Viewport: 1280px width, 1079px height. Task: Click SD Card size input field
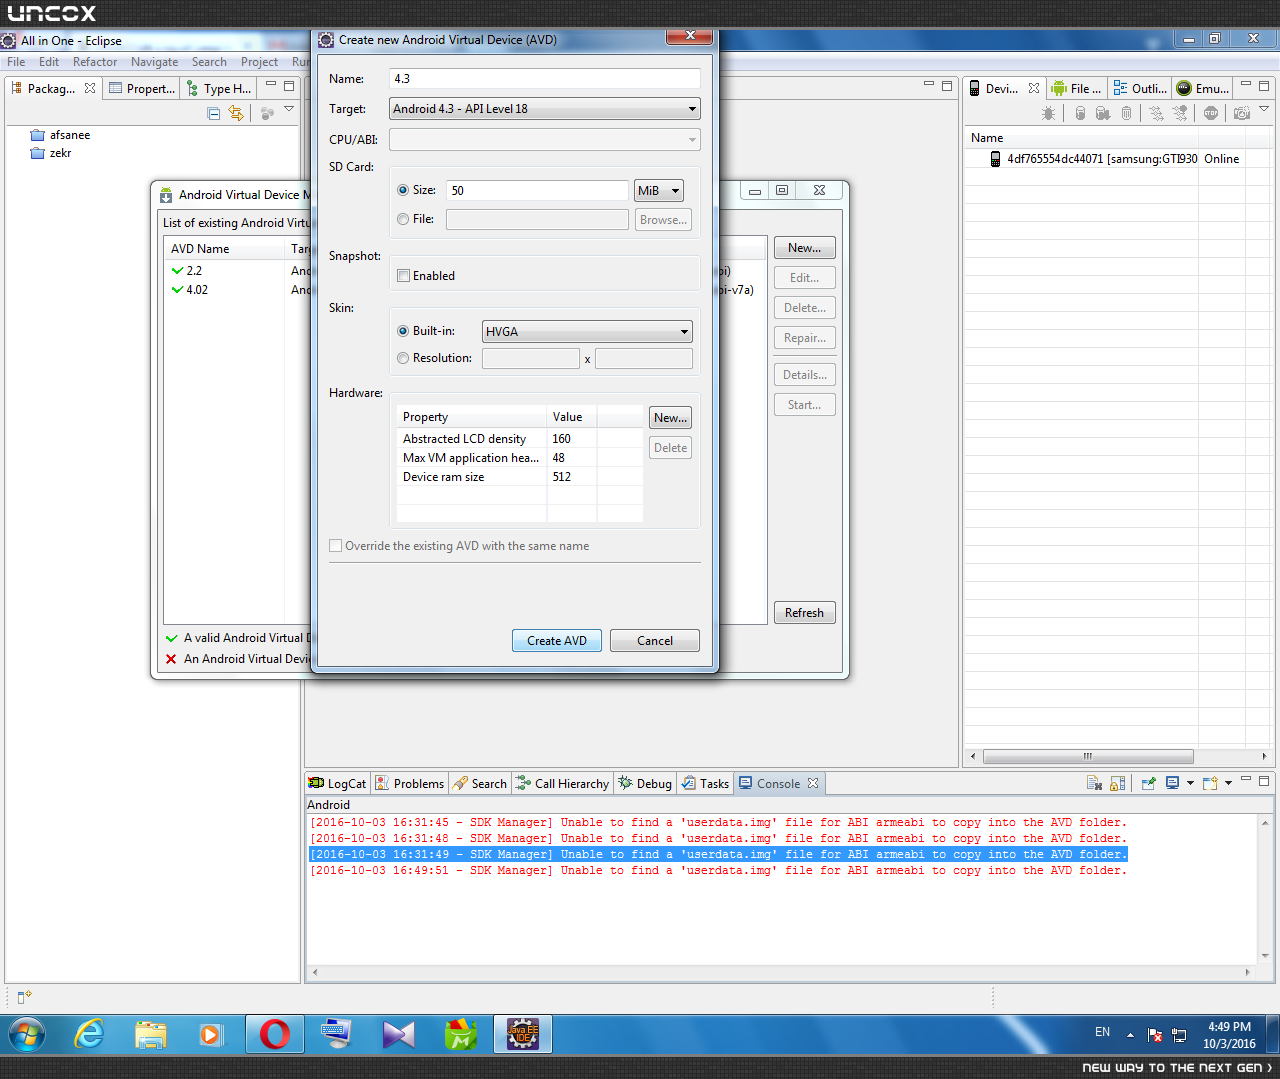click(537, 191)
